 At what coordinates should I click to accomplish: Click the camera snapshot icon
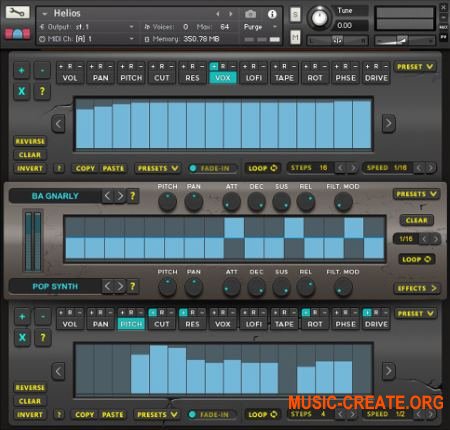251,14
